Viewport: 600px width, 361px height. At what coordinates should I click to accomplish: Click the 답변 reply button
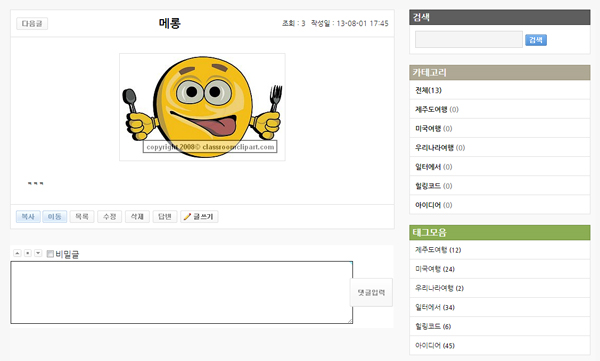point(165,216)
